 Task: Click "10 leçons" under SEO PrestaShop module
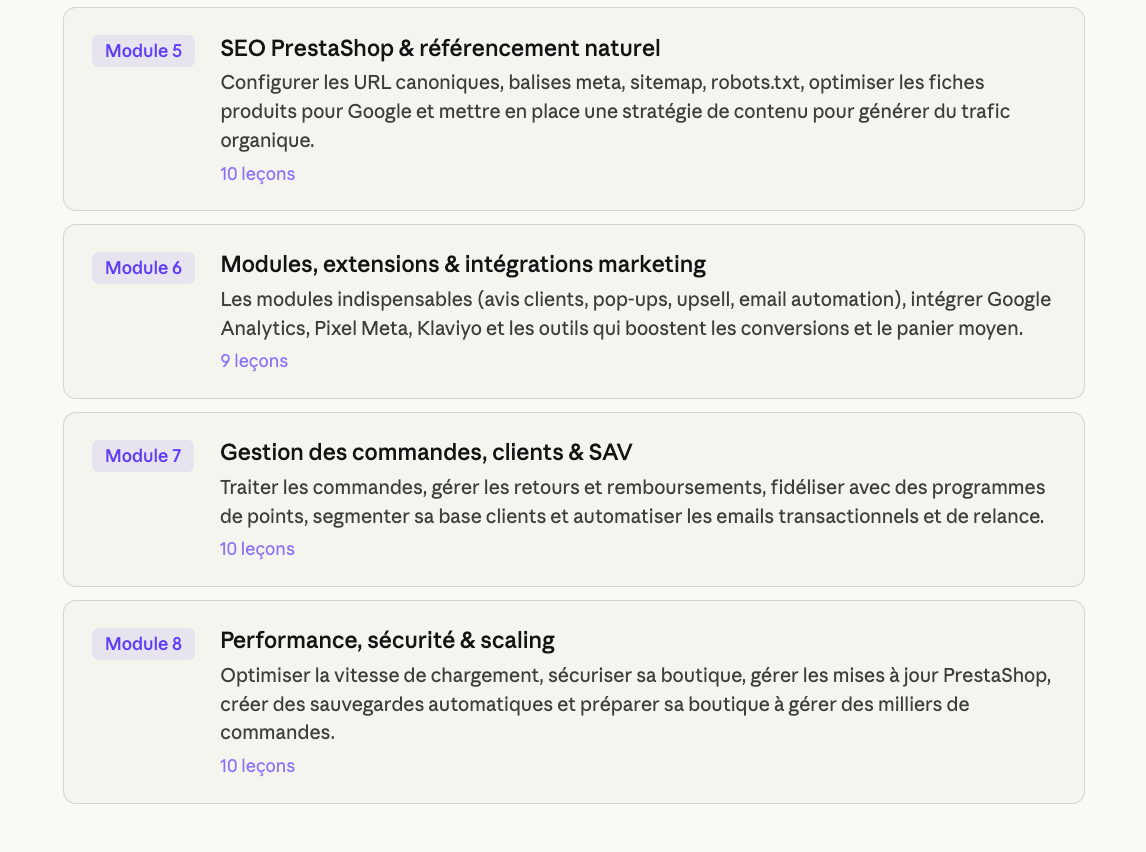click(257, 174)
